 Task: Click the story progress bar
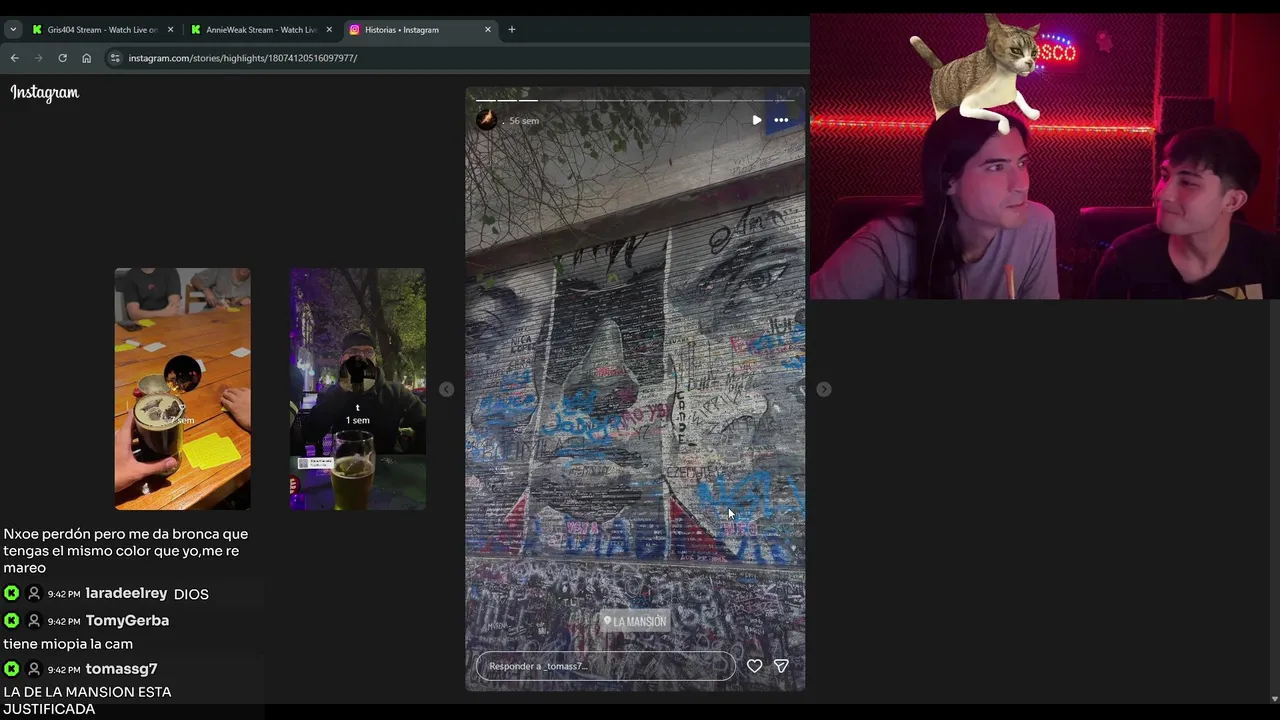click(635, 100)
